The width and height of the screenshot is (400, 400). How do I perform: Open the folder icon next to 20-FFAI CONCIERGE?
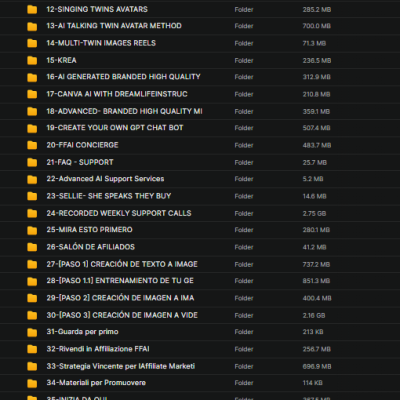click(x=32, y=145)
